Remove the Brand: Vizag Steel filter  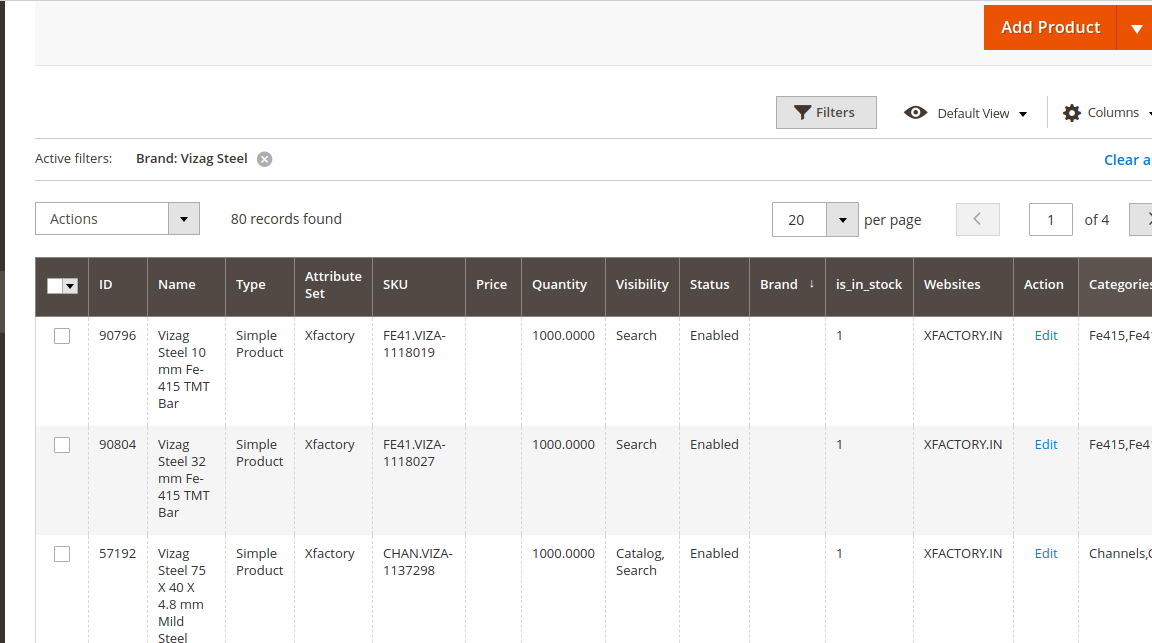pos(264,159)
